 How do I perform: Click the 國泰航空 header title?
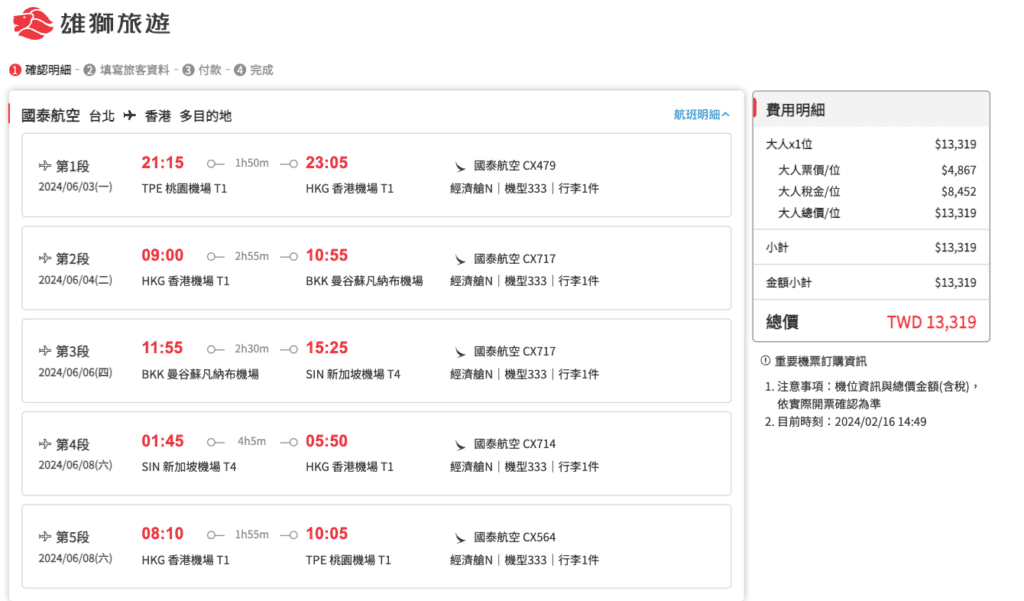50,116
